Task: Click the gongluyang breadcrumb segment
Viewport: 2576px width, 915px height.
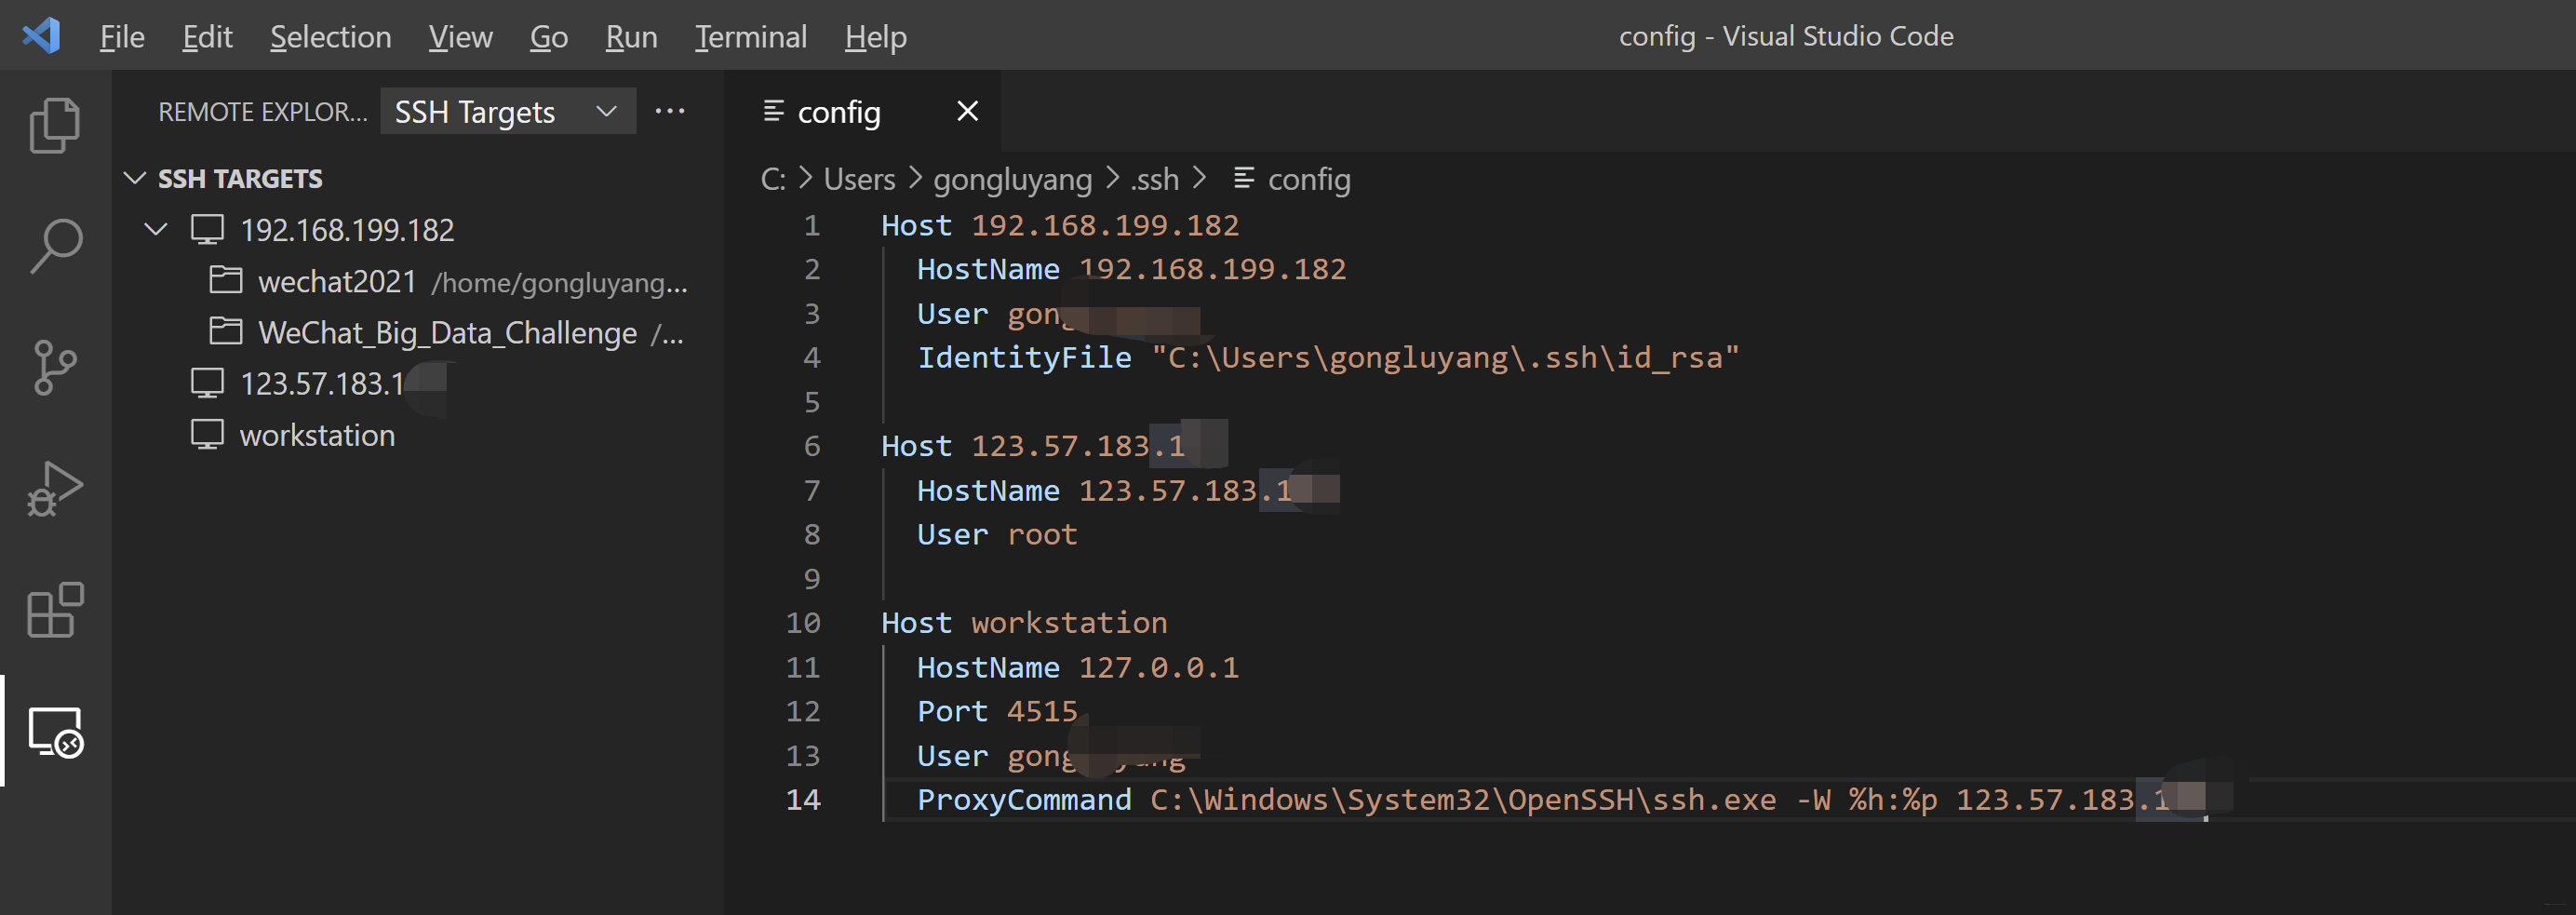Action: pos(1012,179)
